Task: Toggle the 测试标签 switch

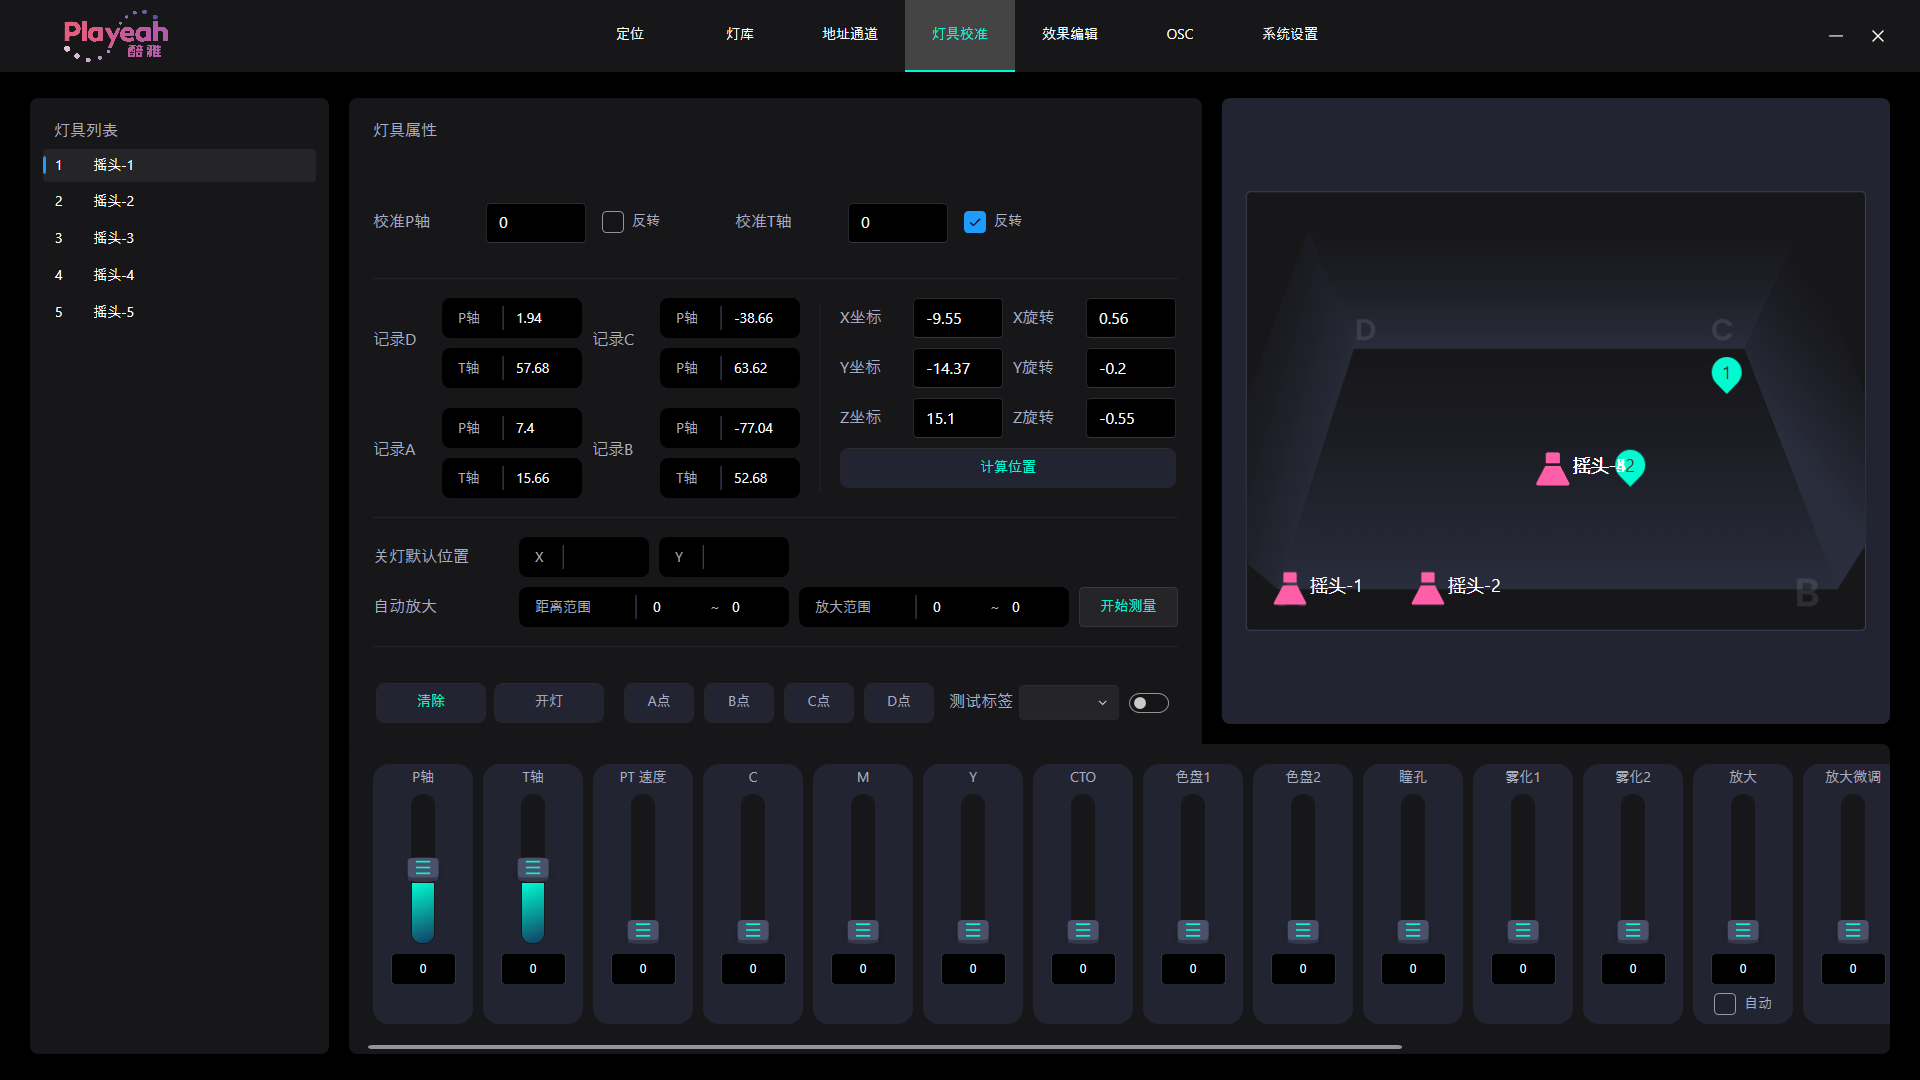Action: point(1148,703)
